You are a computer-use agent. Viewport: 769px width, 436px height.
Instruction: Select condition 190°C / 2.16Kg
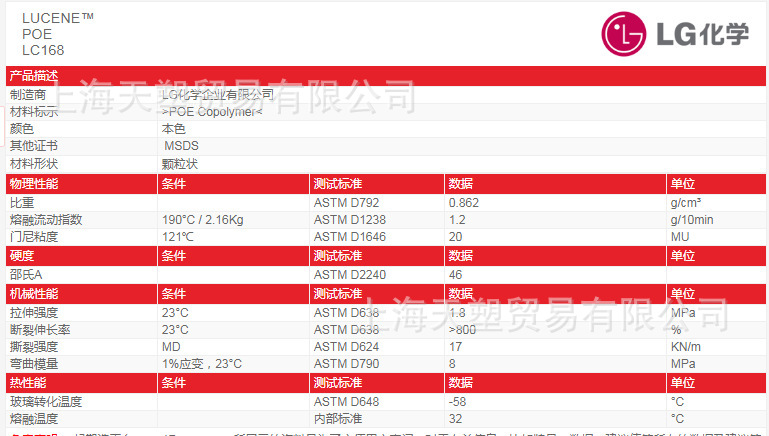(x=203, y=220)
